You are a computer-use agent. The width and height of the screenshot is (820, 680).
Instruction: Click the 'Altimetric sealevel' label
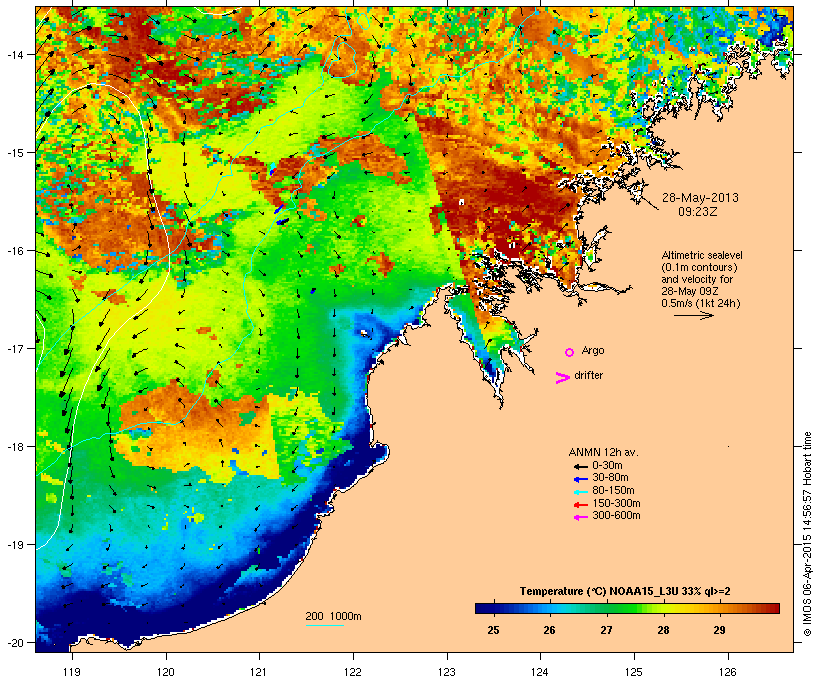pos(702,255)
